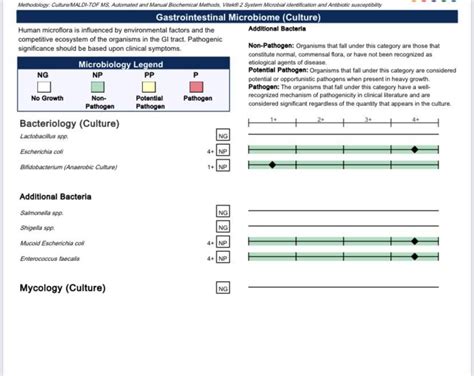Click the NG box for Shigella spp.
474x376 pixels.
[x=223, y=227]
